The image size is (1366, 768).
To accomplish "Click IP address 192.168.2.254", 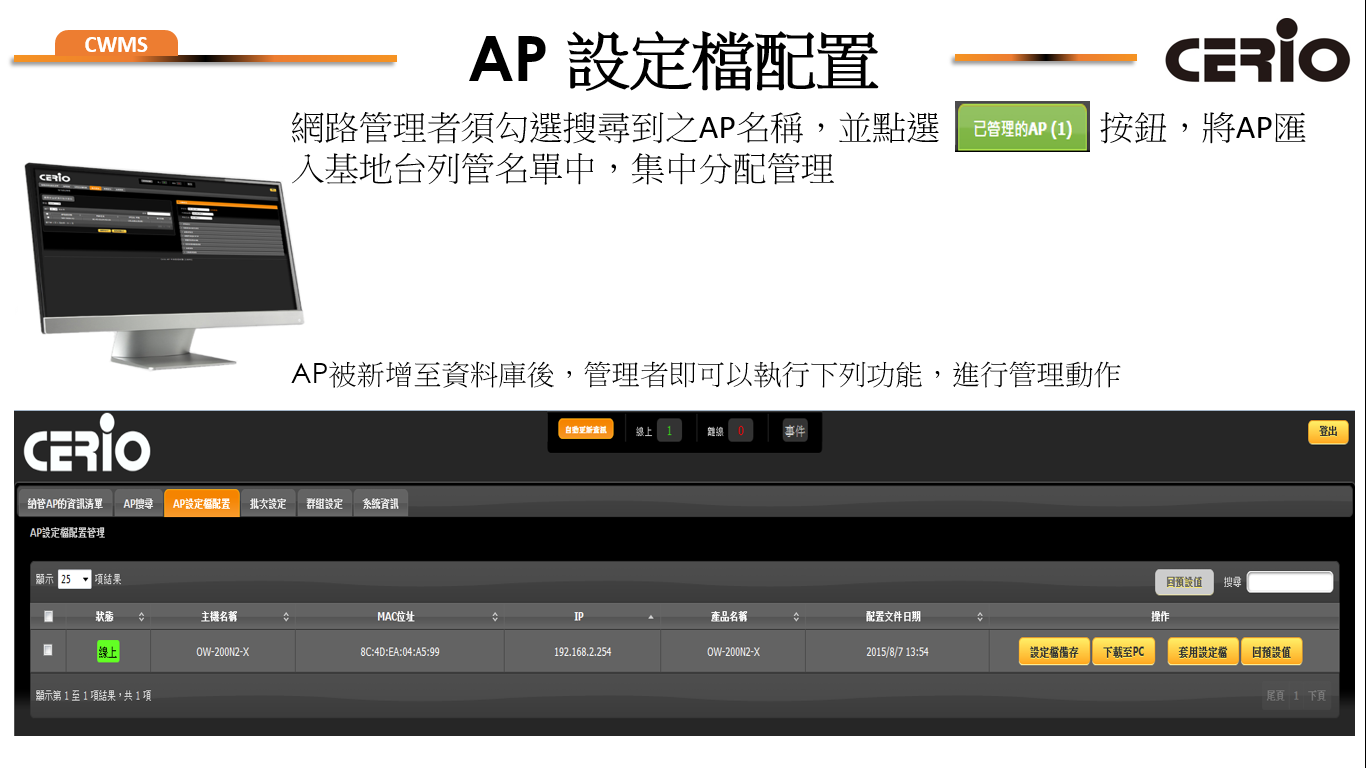I will (583, 652).
